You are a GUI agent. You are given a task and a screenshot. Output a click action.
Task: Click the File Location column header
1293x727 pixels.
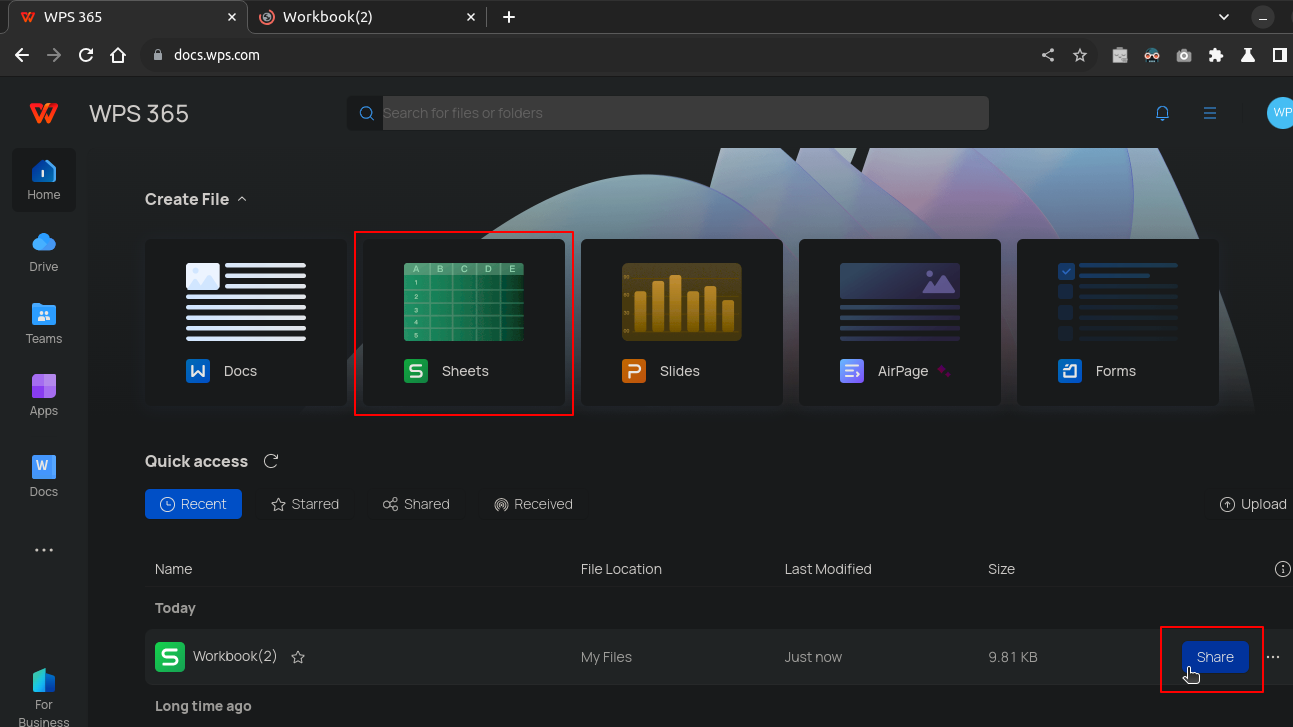pyautogui.click(x=621, y=569)
